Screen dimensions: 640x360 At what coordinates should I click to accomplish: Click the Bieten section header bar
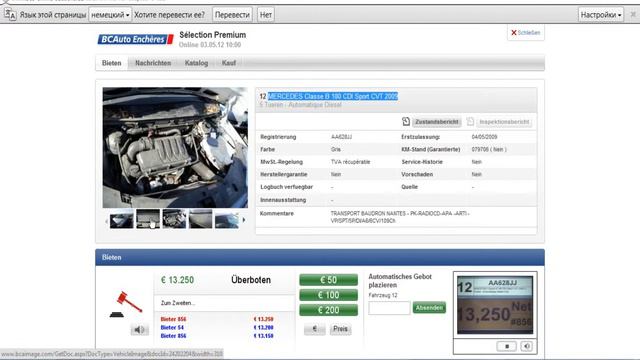tap(320, 258)
